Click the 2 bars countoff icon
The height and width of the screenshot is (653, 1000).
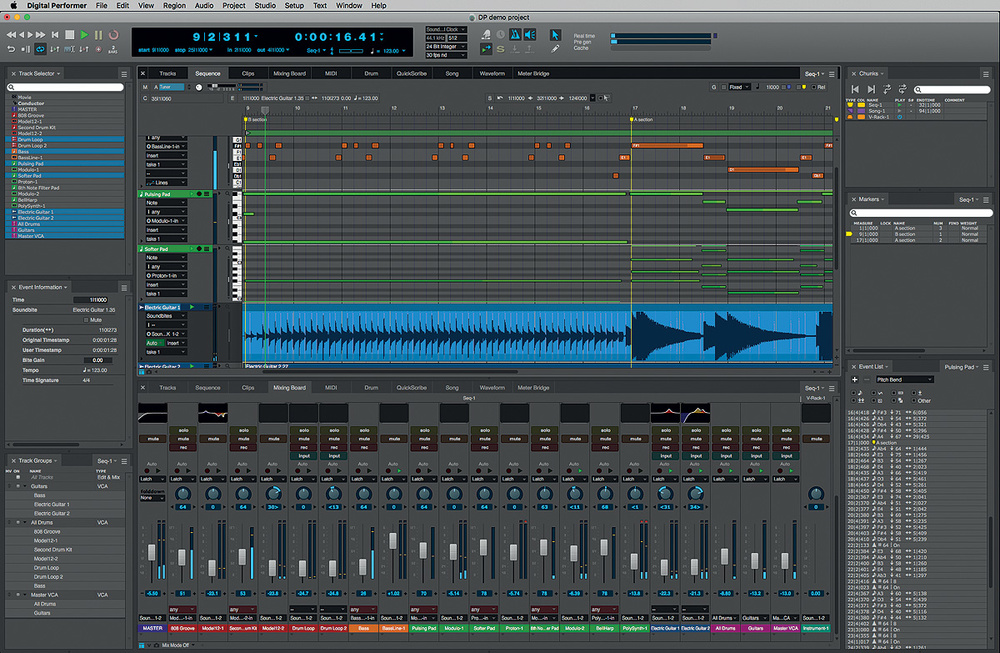(x=114, y=49)
